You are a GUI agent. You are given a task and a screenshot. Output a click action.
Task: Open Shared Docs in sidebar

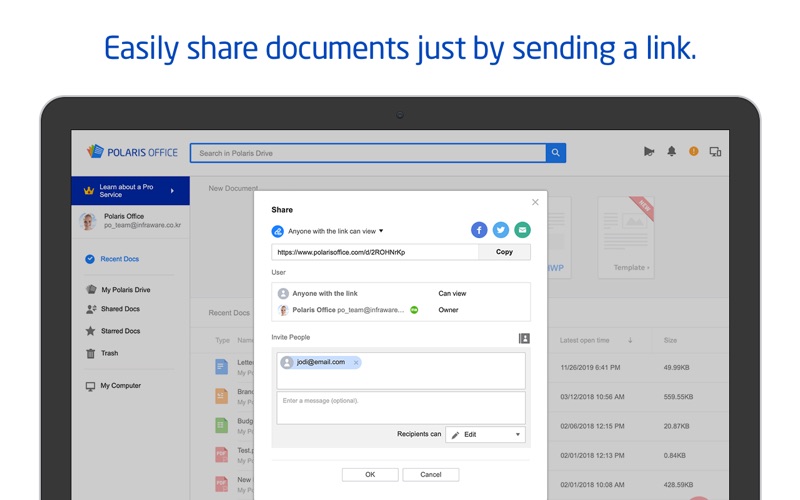tap(120, 309)
